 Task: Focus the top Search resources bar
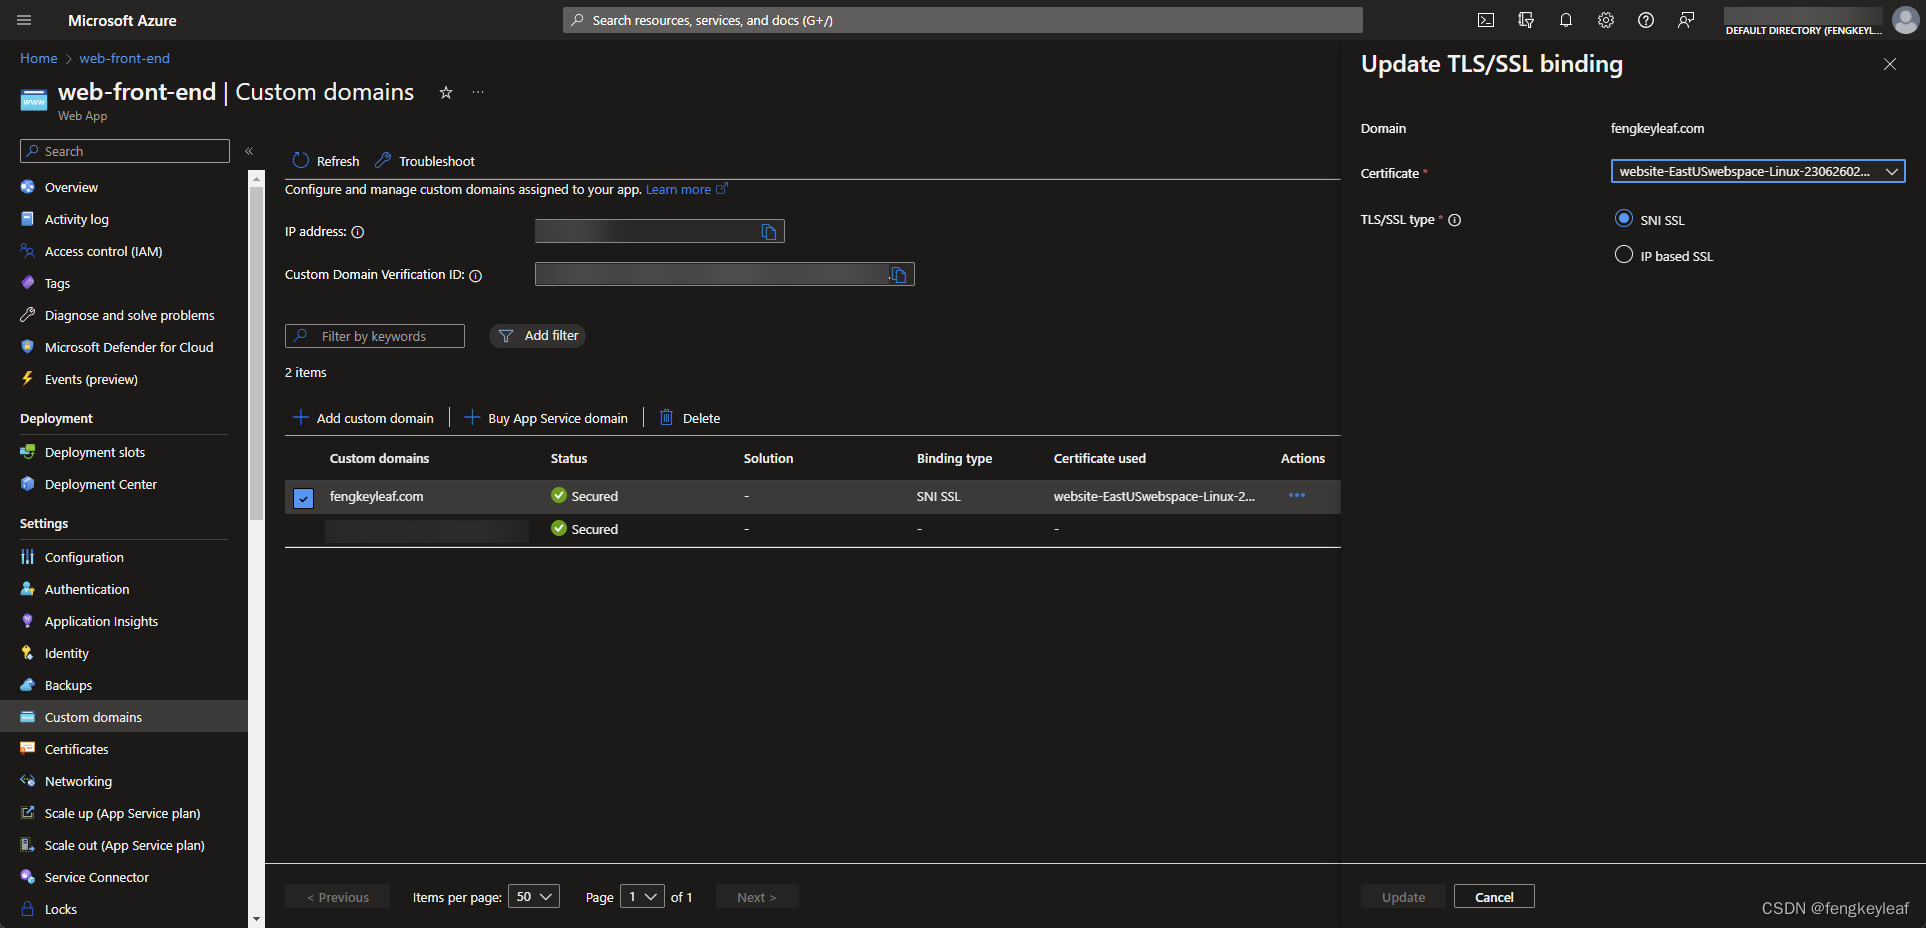coord(963,20)
